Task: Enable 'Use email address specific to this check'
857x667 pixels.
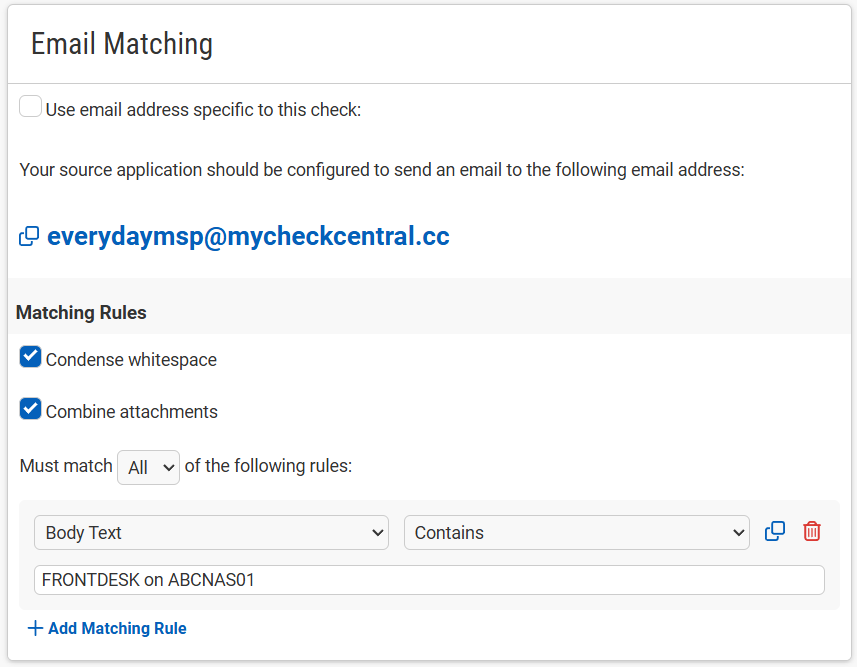Action: pos(30,106)
